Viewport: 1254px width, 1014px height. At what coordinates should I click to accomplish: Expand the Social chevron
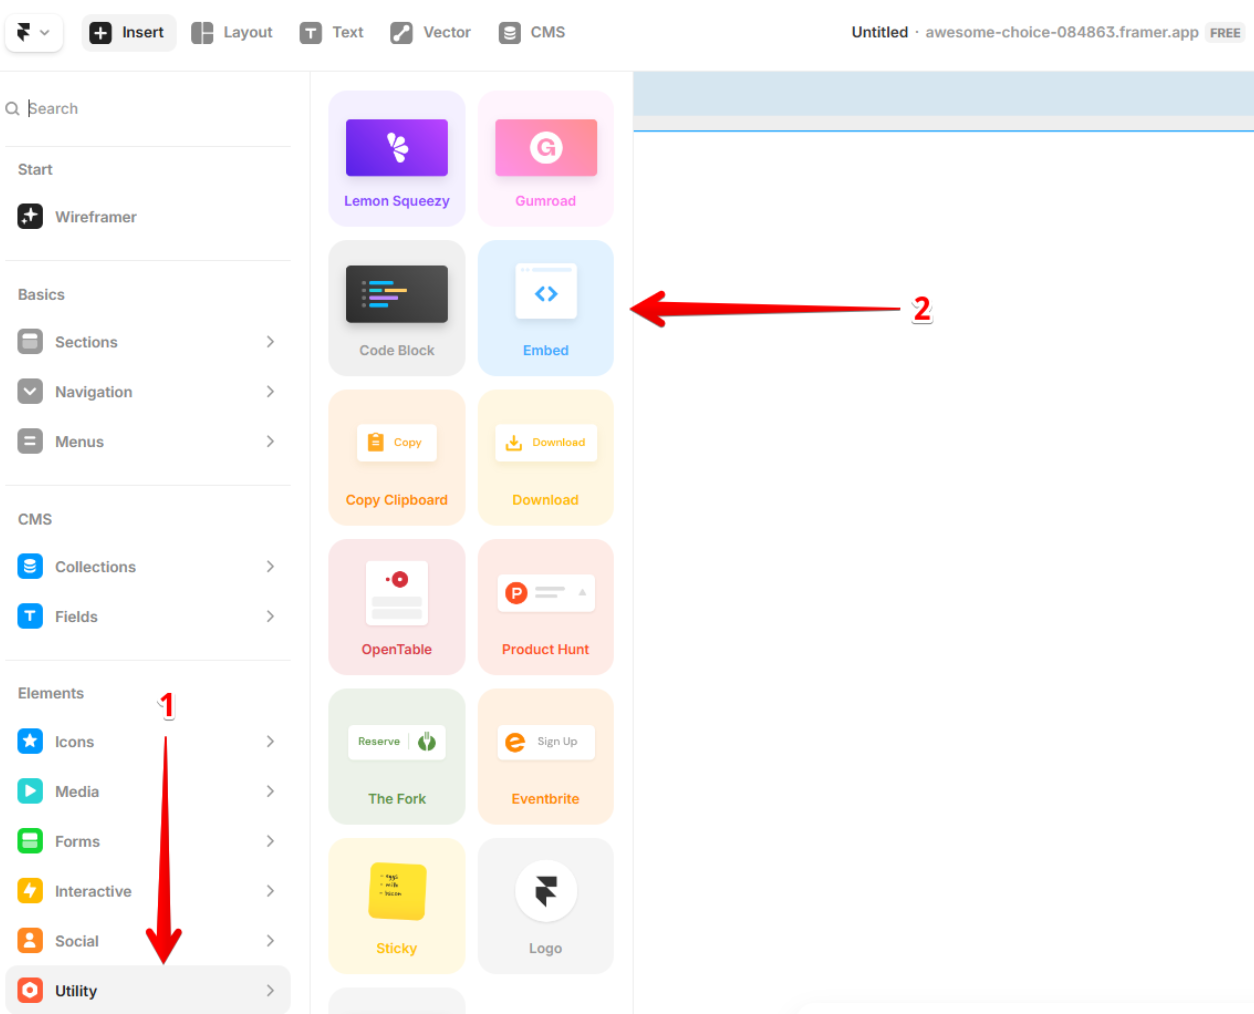(x=270, y=940)
